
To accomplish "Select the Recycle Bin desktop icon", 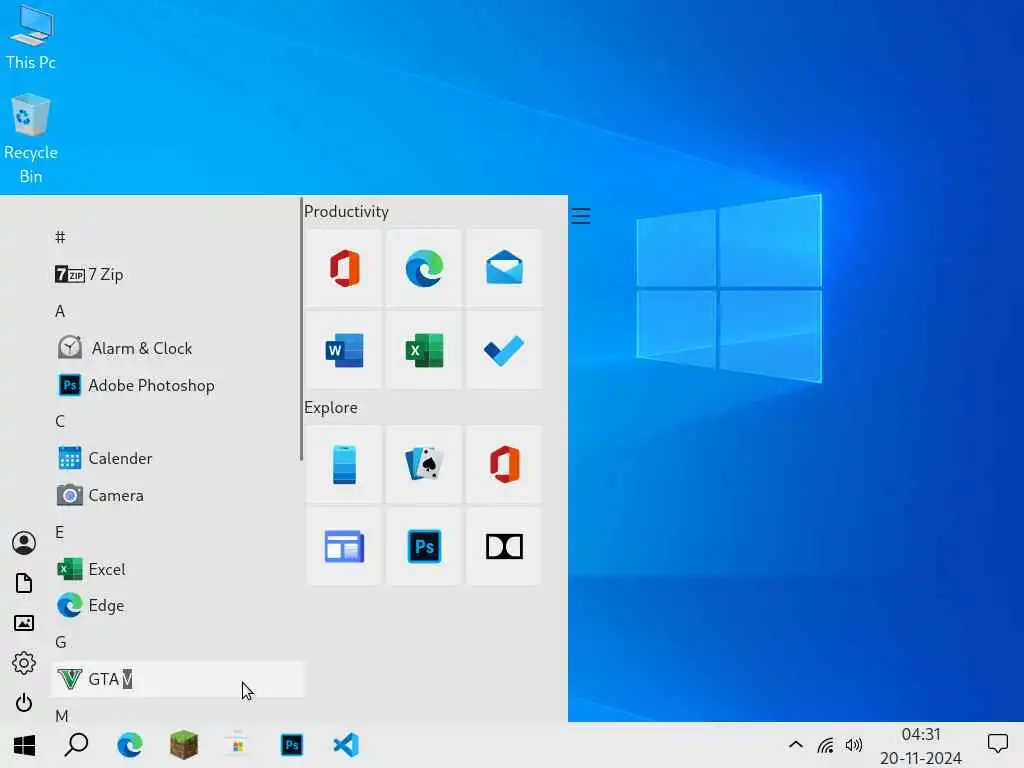I will [30, 138].
